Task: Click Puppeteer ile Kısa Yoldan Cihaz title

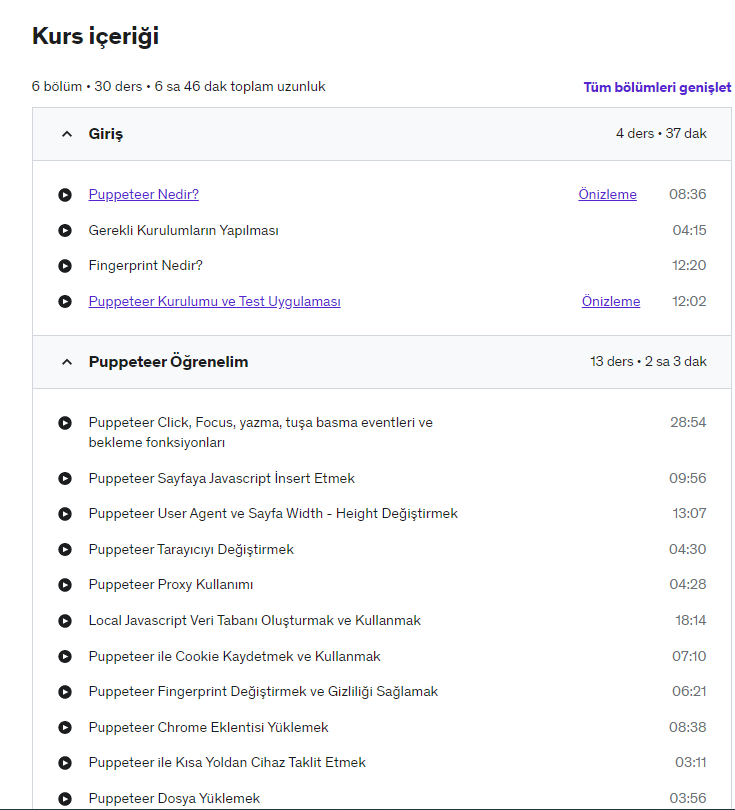Action: click(x=227, y=762)
